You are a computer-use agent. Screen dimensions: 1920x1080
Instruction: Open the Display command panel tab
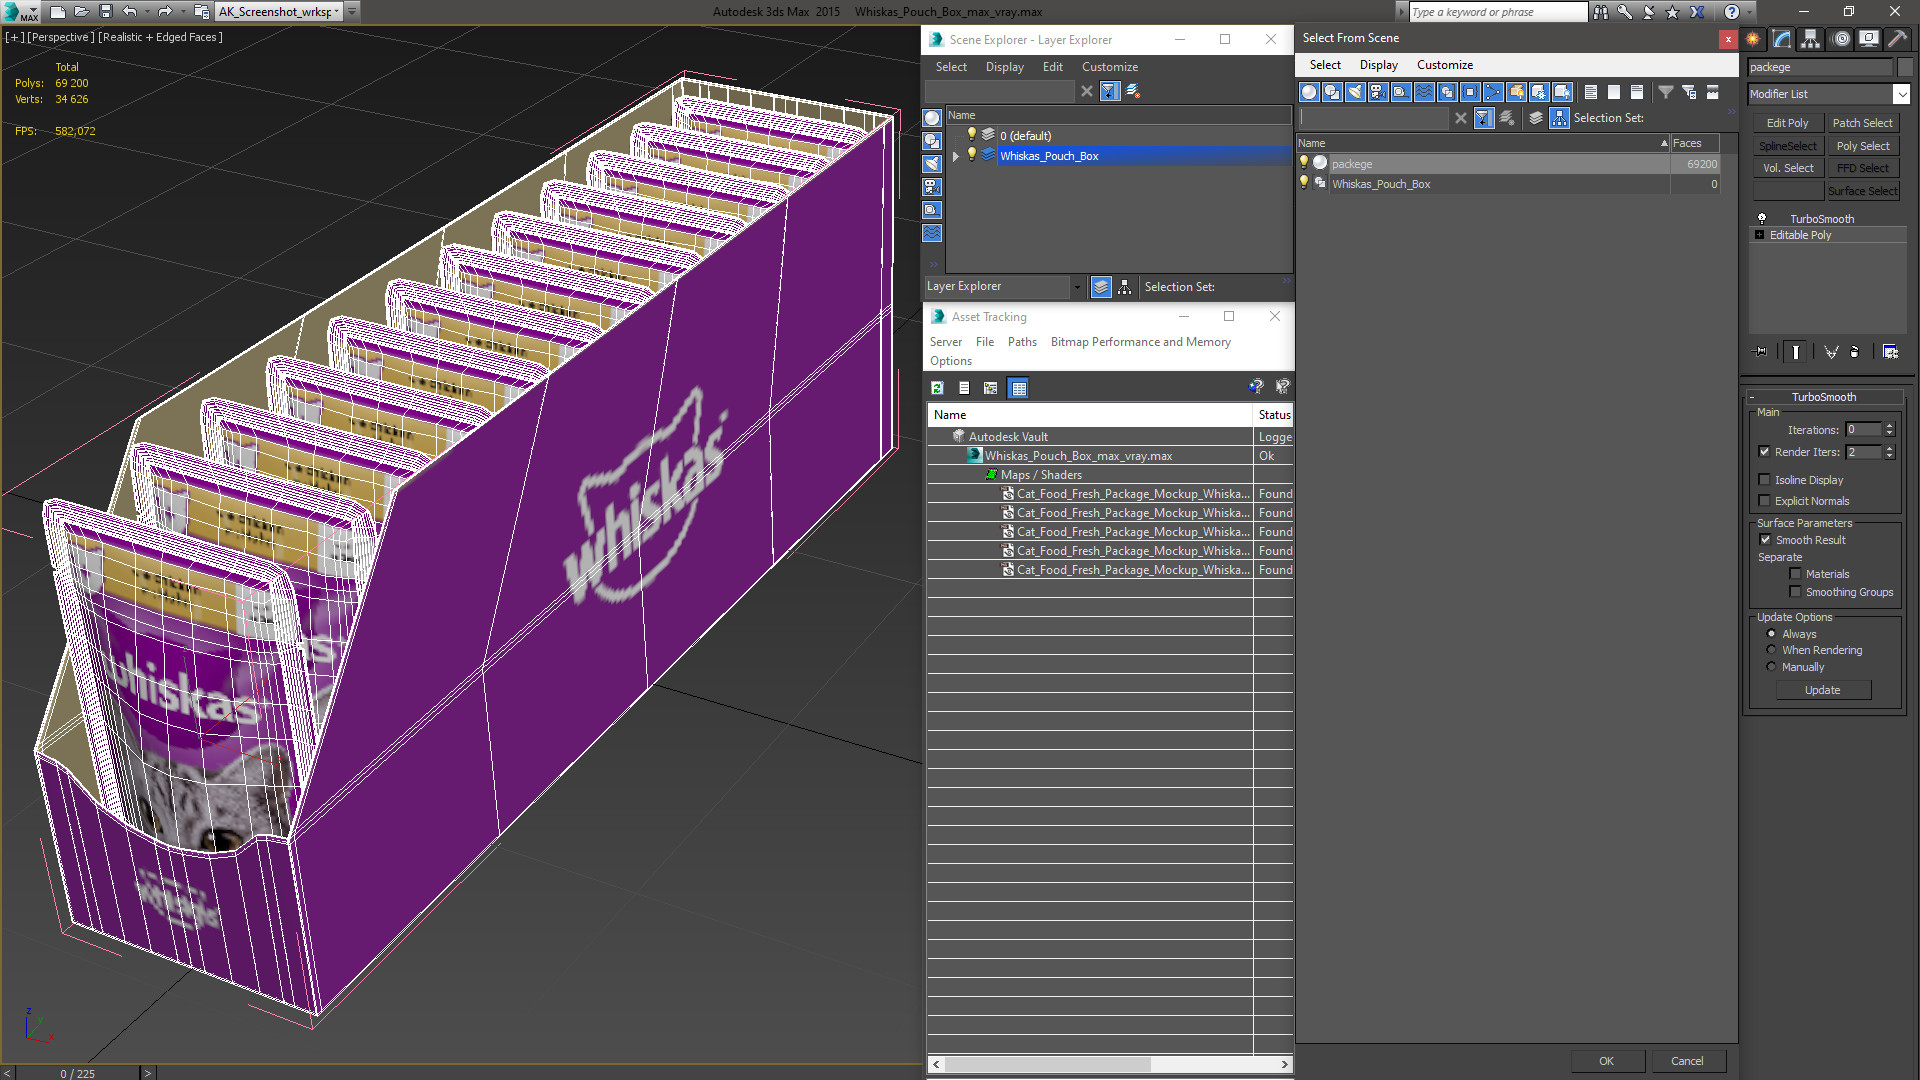[1868, 39]
